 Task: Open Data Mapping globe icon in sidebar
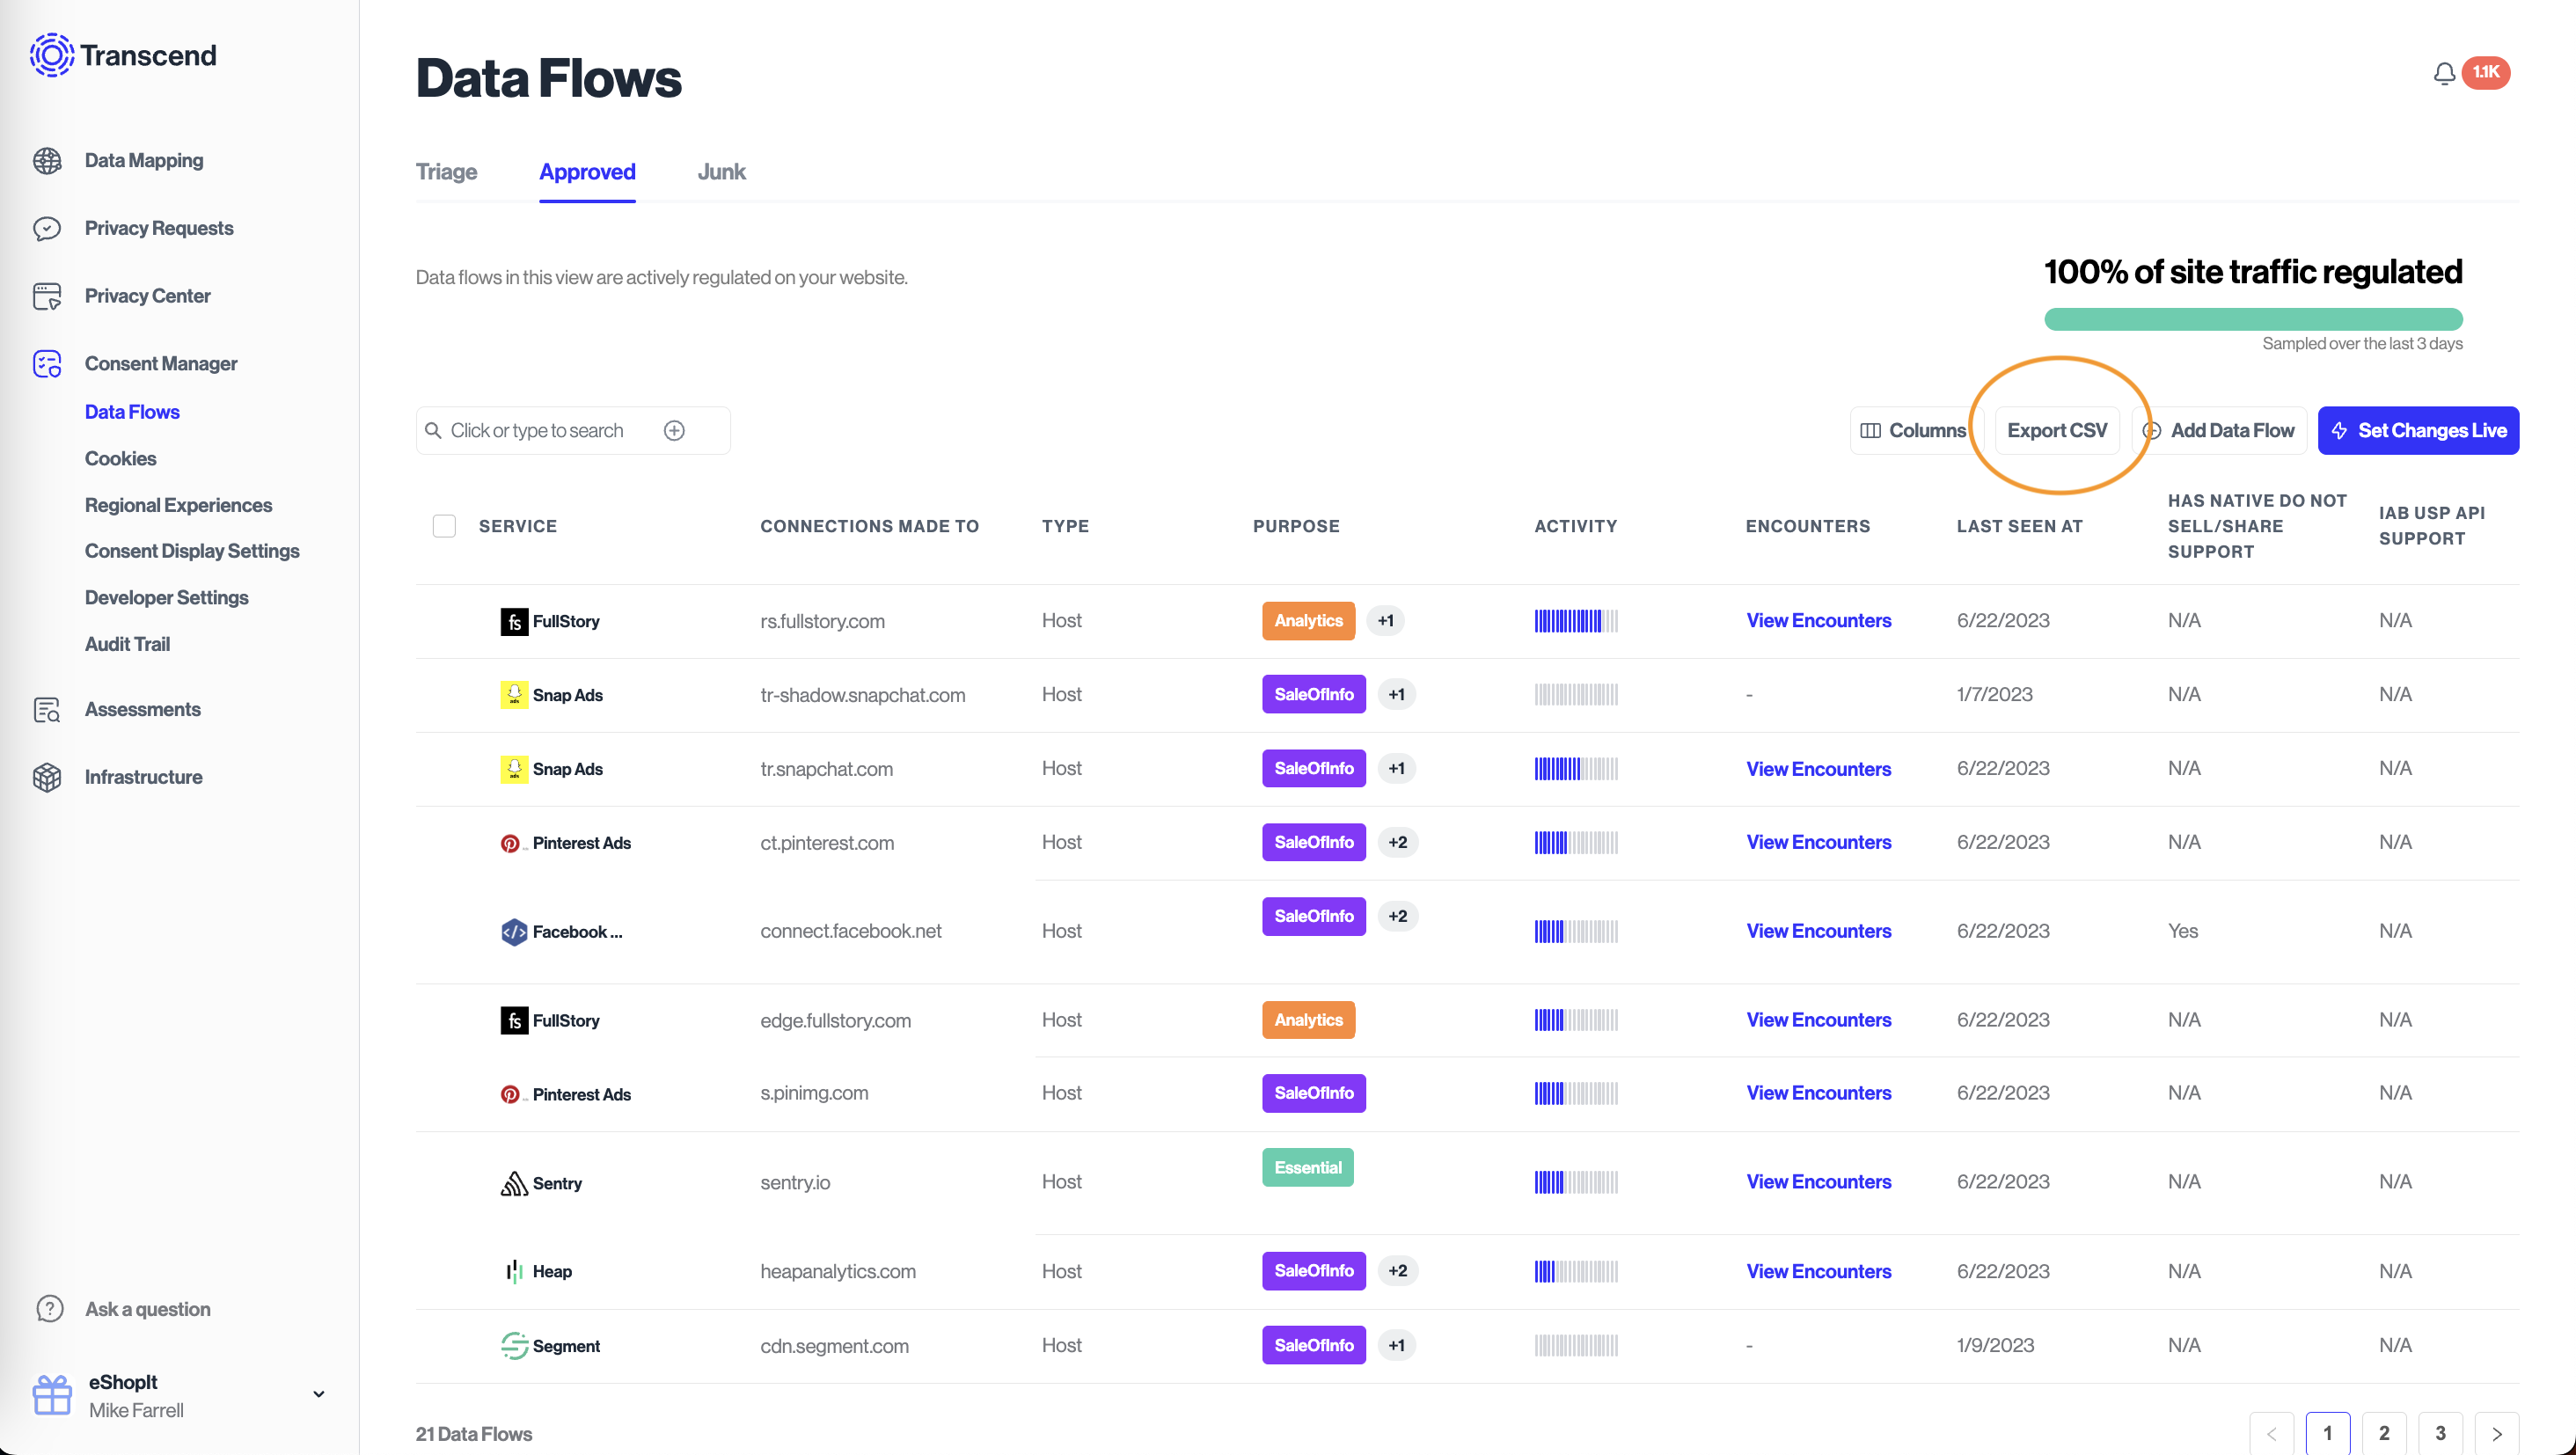tap(47, 161)
